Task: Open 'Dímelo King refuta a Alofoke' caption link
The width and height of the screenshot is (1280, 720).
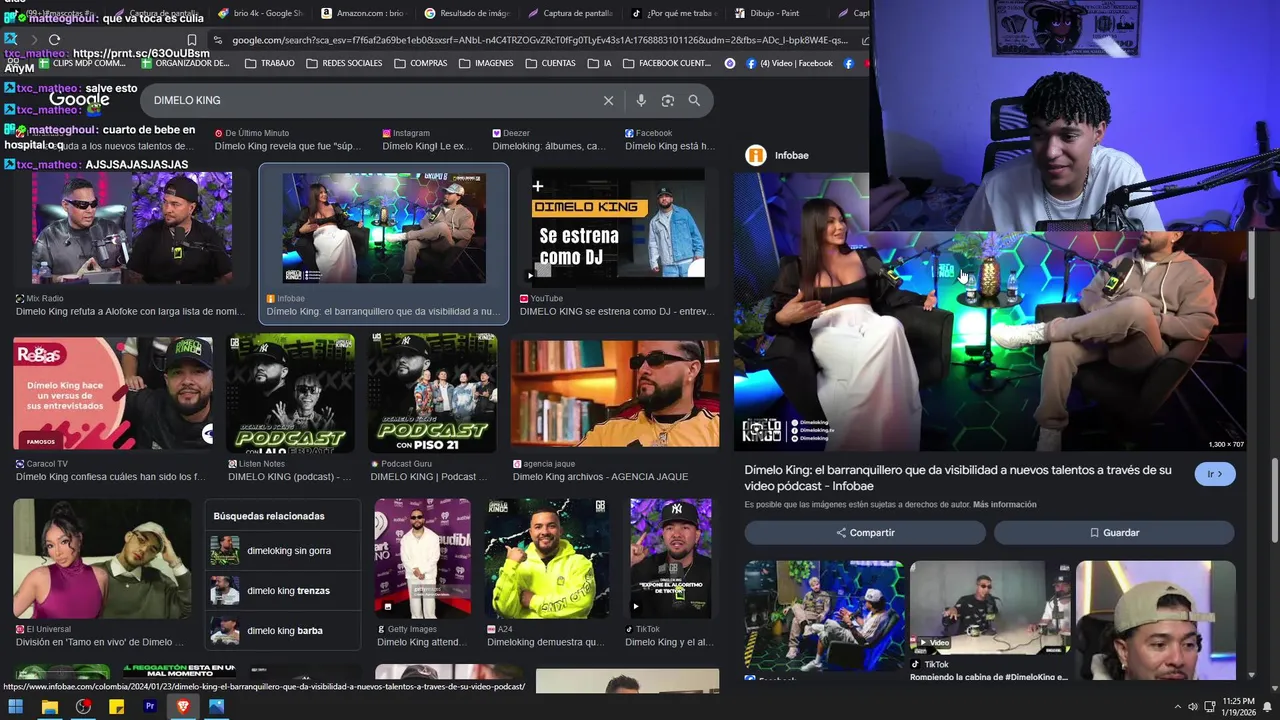Action: (130, 311)
